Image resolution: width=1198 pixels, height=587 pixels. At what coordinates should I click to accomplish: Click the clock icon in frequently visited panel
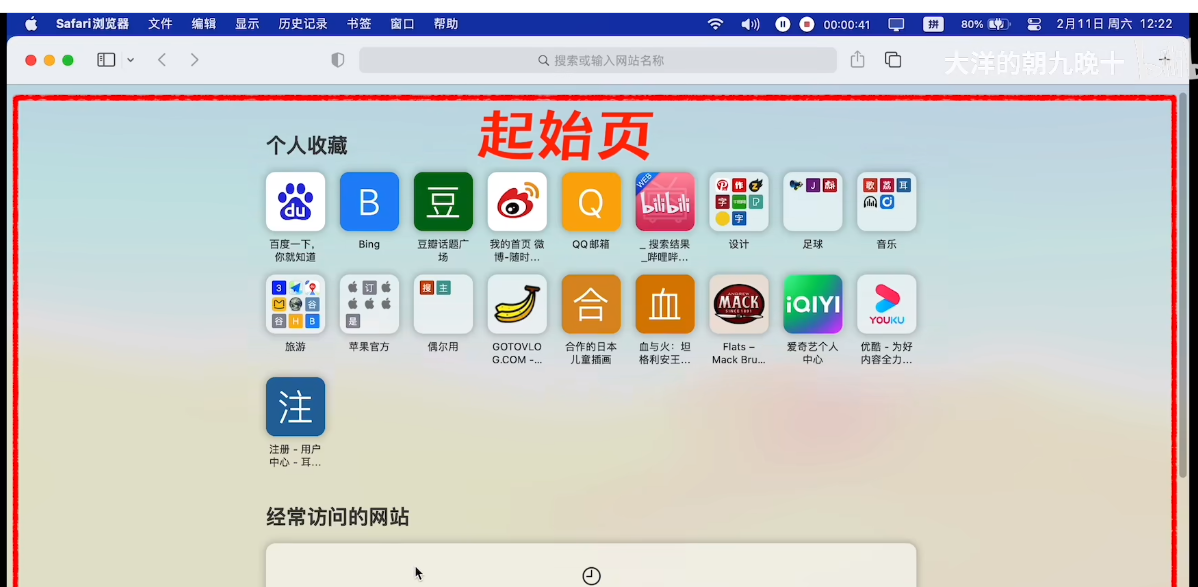tap(591, 576)
